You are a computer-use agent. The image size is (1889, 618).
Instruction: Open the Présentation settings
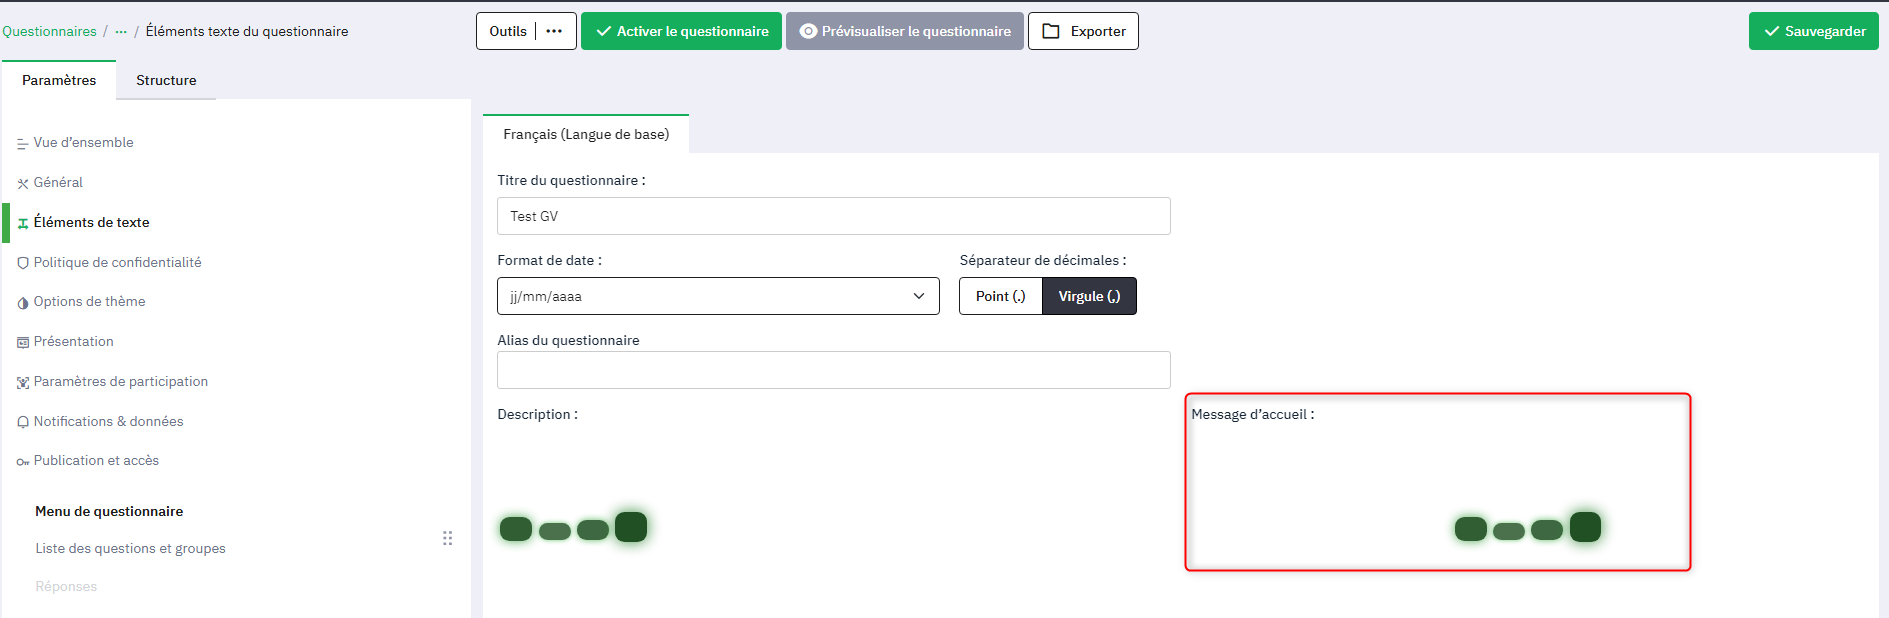[x=74, y=341]
